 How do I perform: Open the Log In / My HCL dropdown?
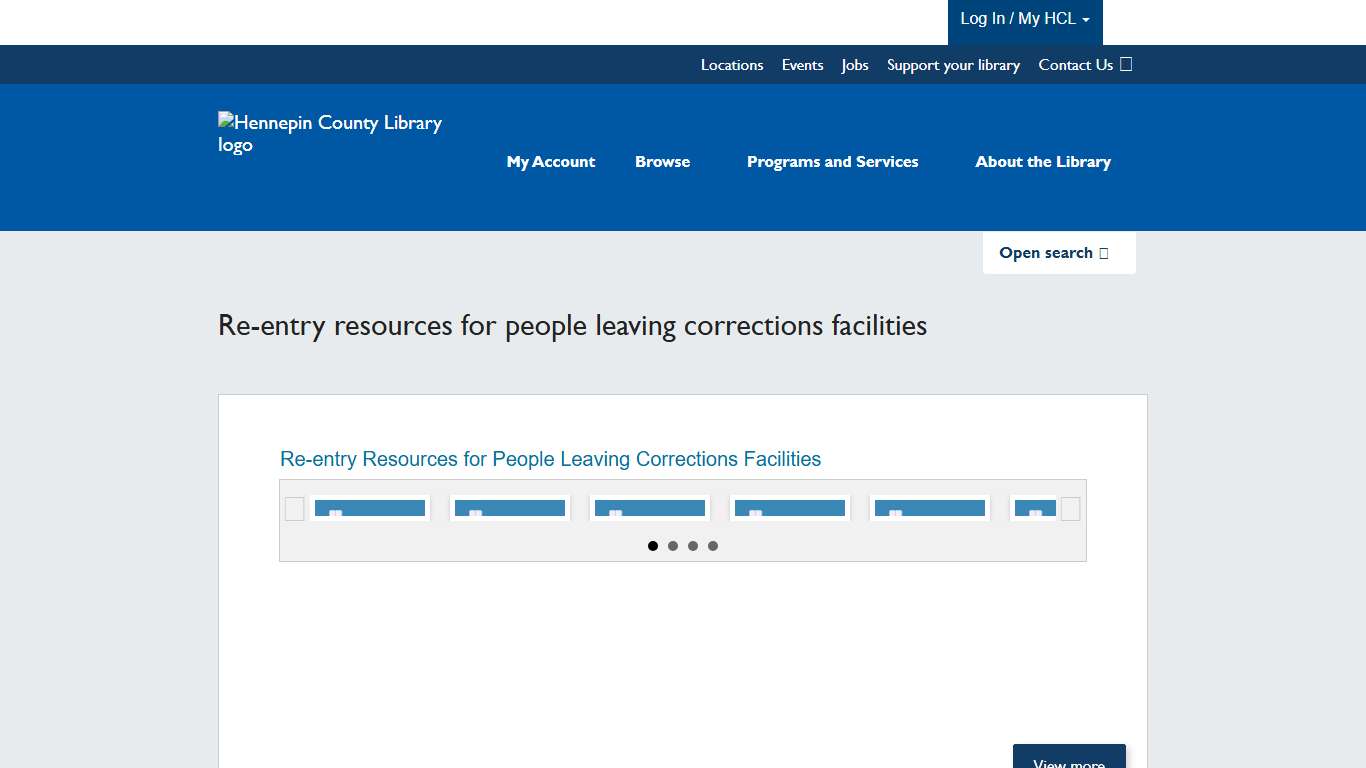click(x=1024, y=18)
